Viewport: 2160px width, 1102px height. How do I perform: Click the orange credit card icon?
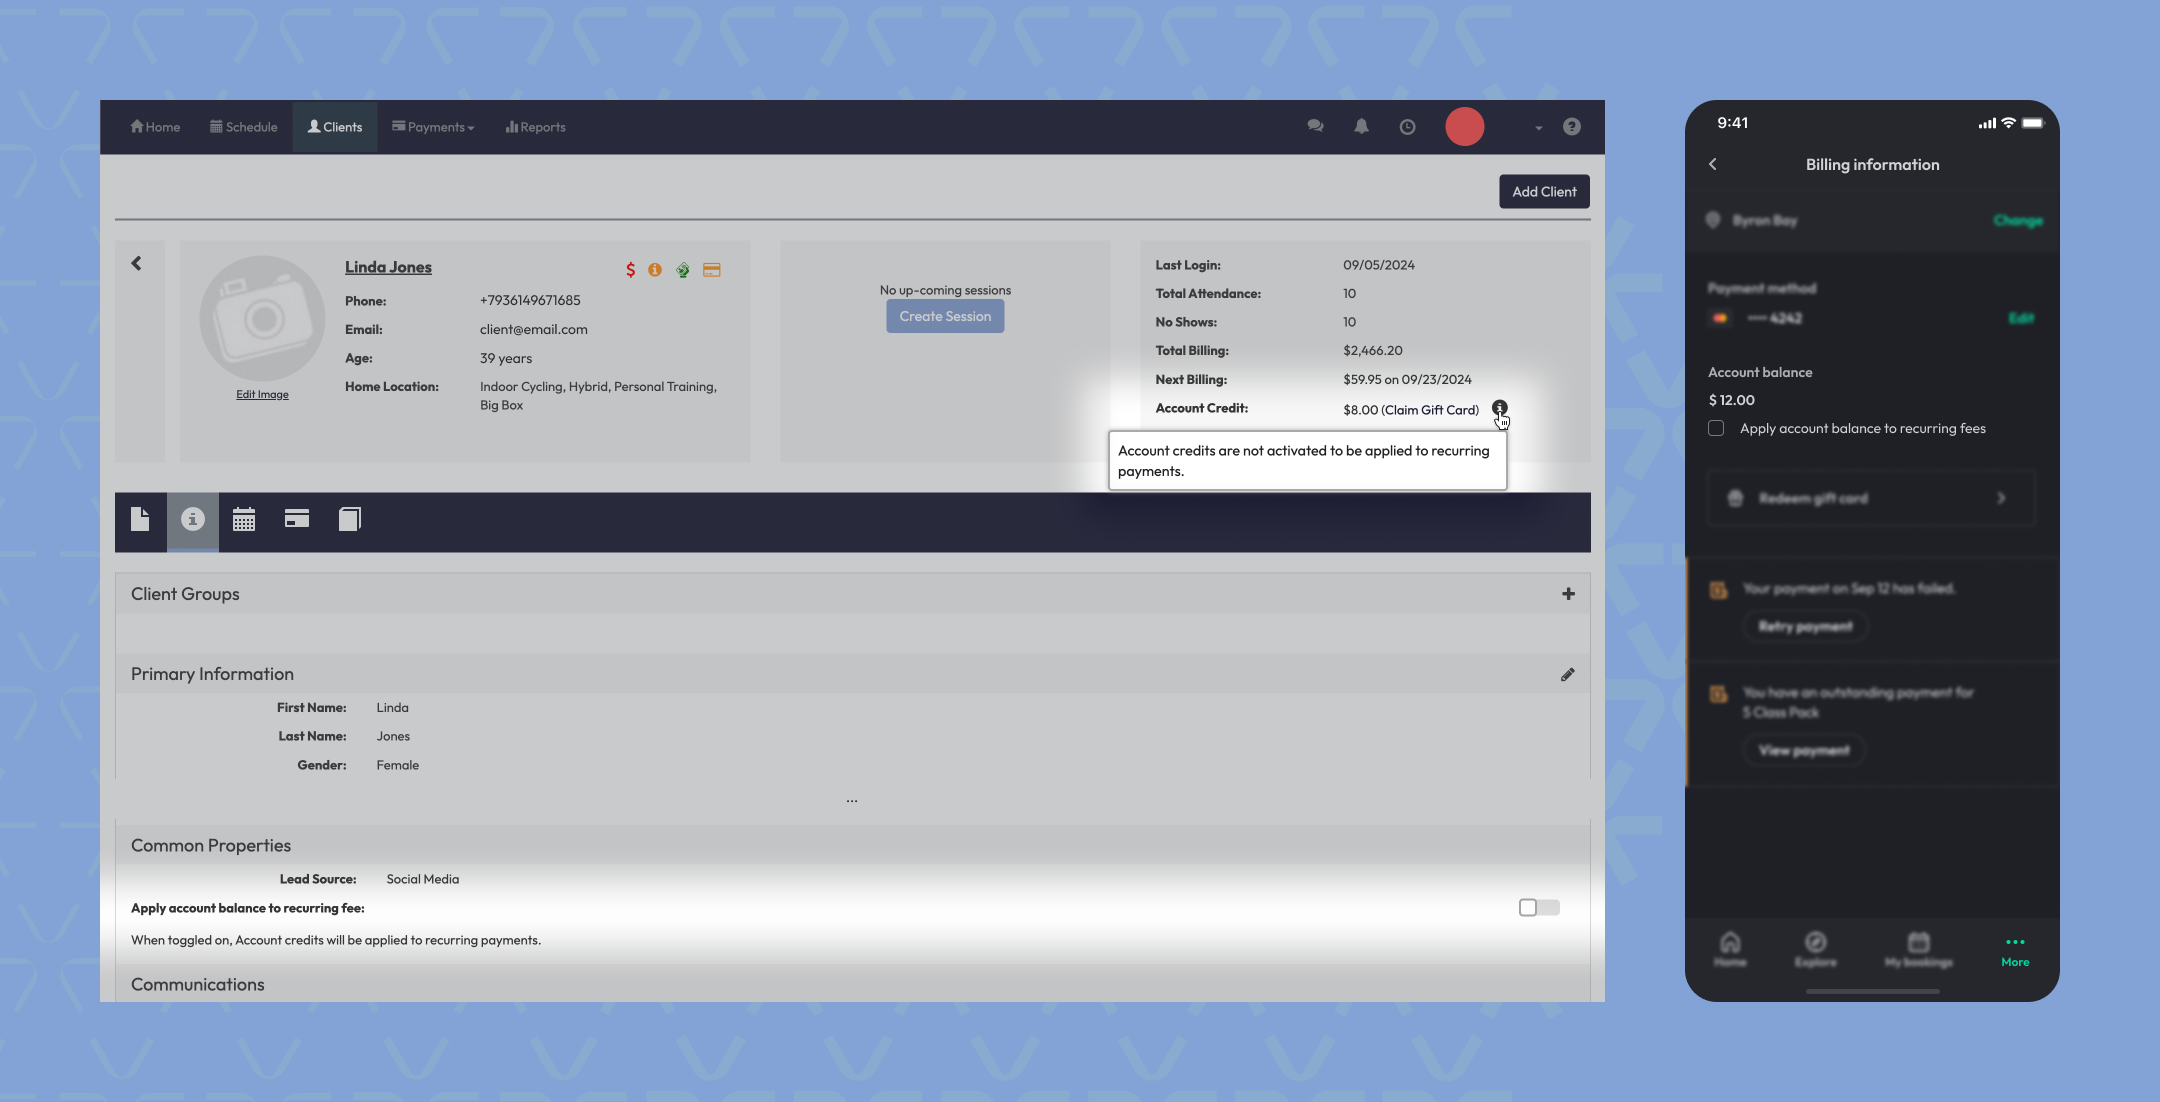(x=711, y=270)
